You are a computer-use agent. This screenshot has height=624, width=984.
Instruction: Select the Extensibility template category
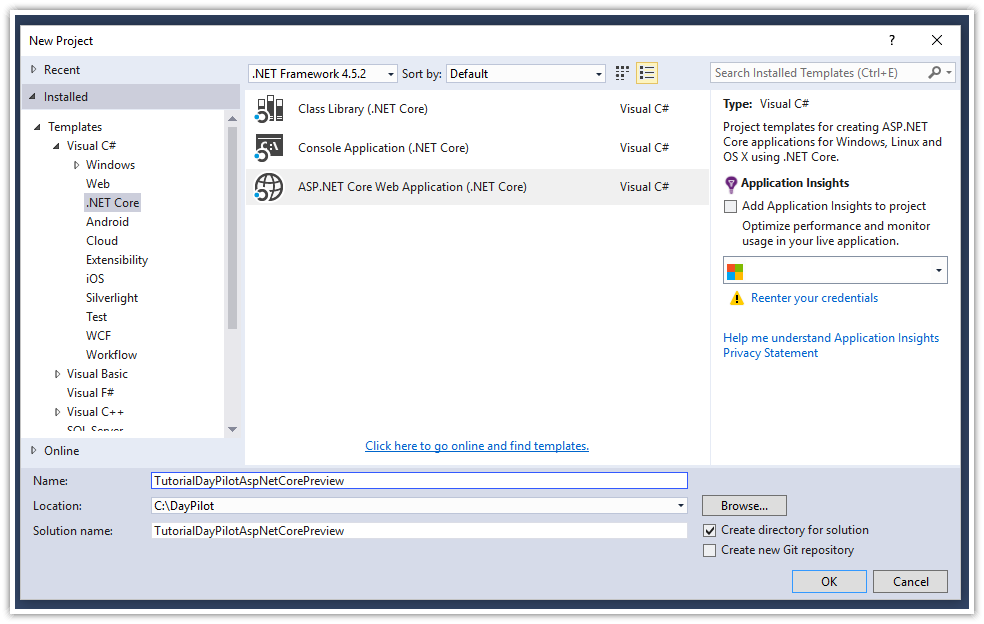tap(117, 260)
